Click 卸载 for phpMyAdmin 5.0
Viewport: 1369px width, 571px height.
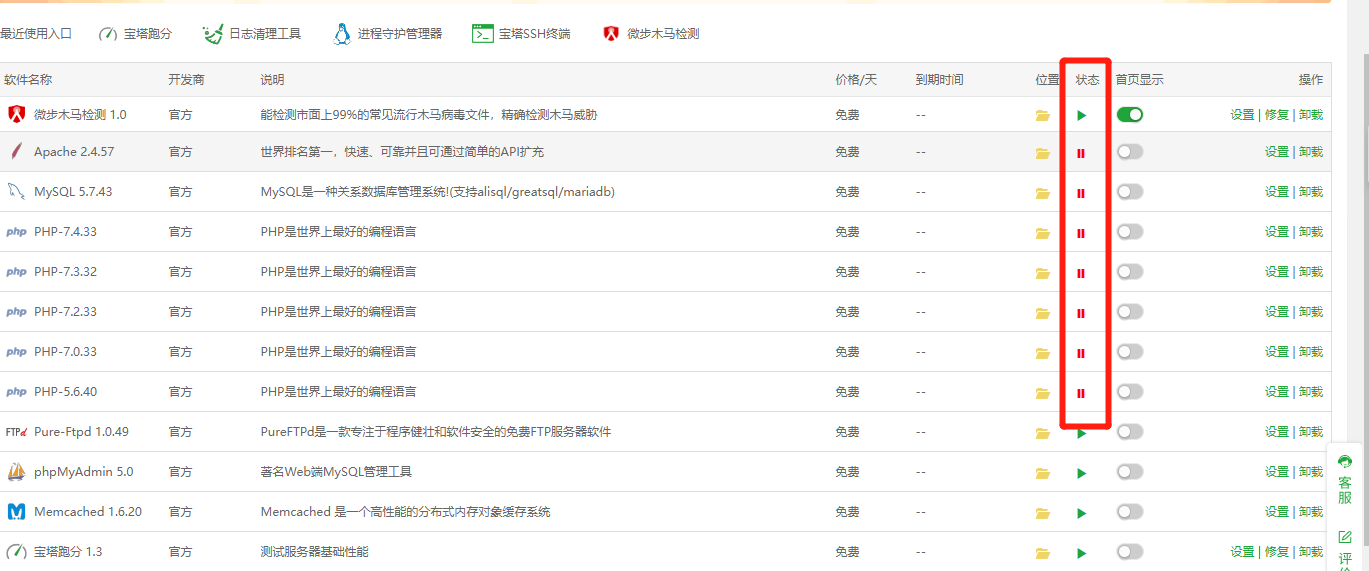point(1311,472)
